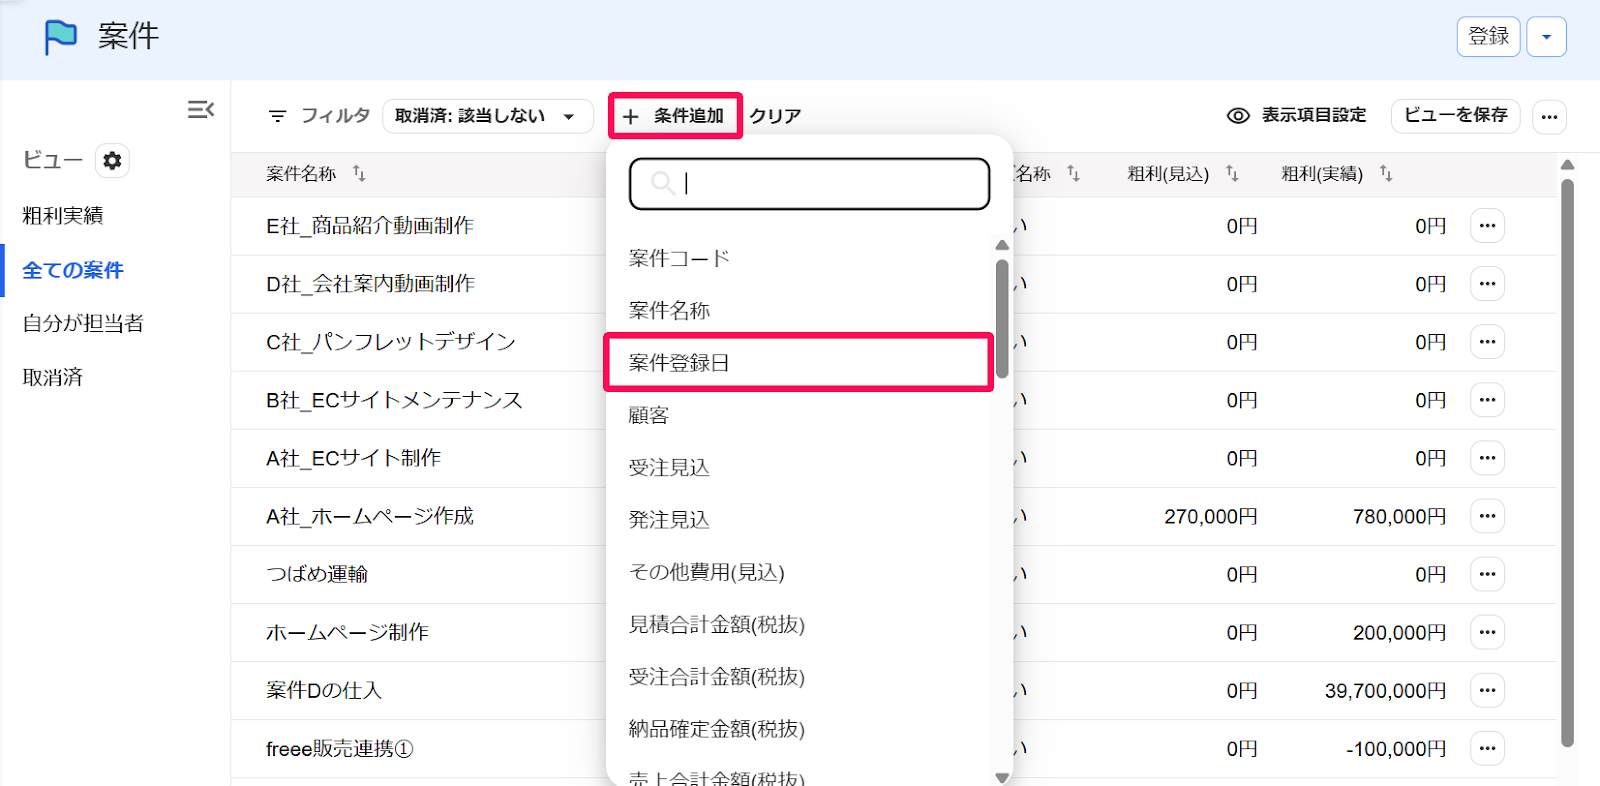Viewport: 1600px width, 786px height.
Task: Open row menu for 案件Dの仕入
Action: click(1487, 690)
